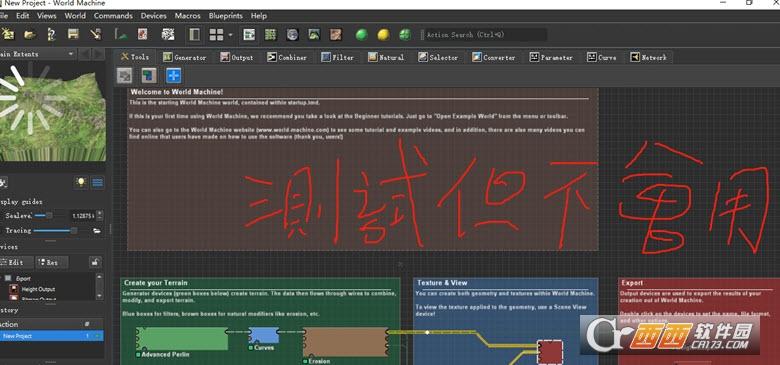This screenshot has width=780, height=365.
Task: Click the green grid layout view icon
Action: coord(270,34)
